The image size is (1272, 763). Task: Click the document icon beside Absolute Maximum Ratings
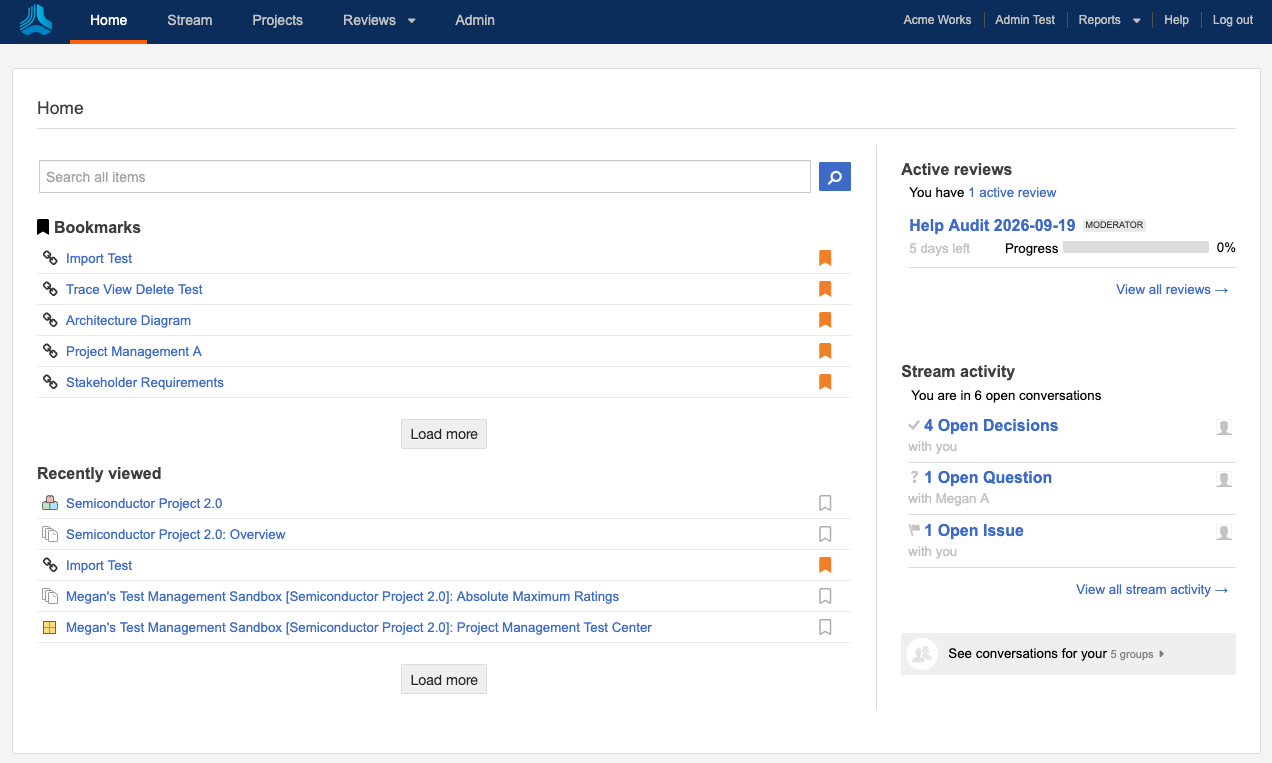click(x=50, y=596)
